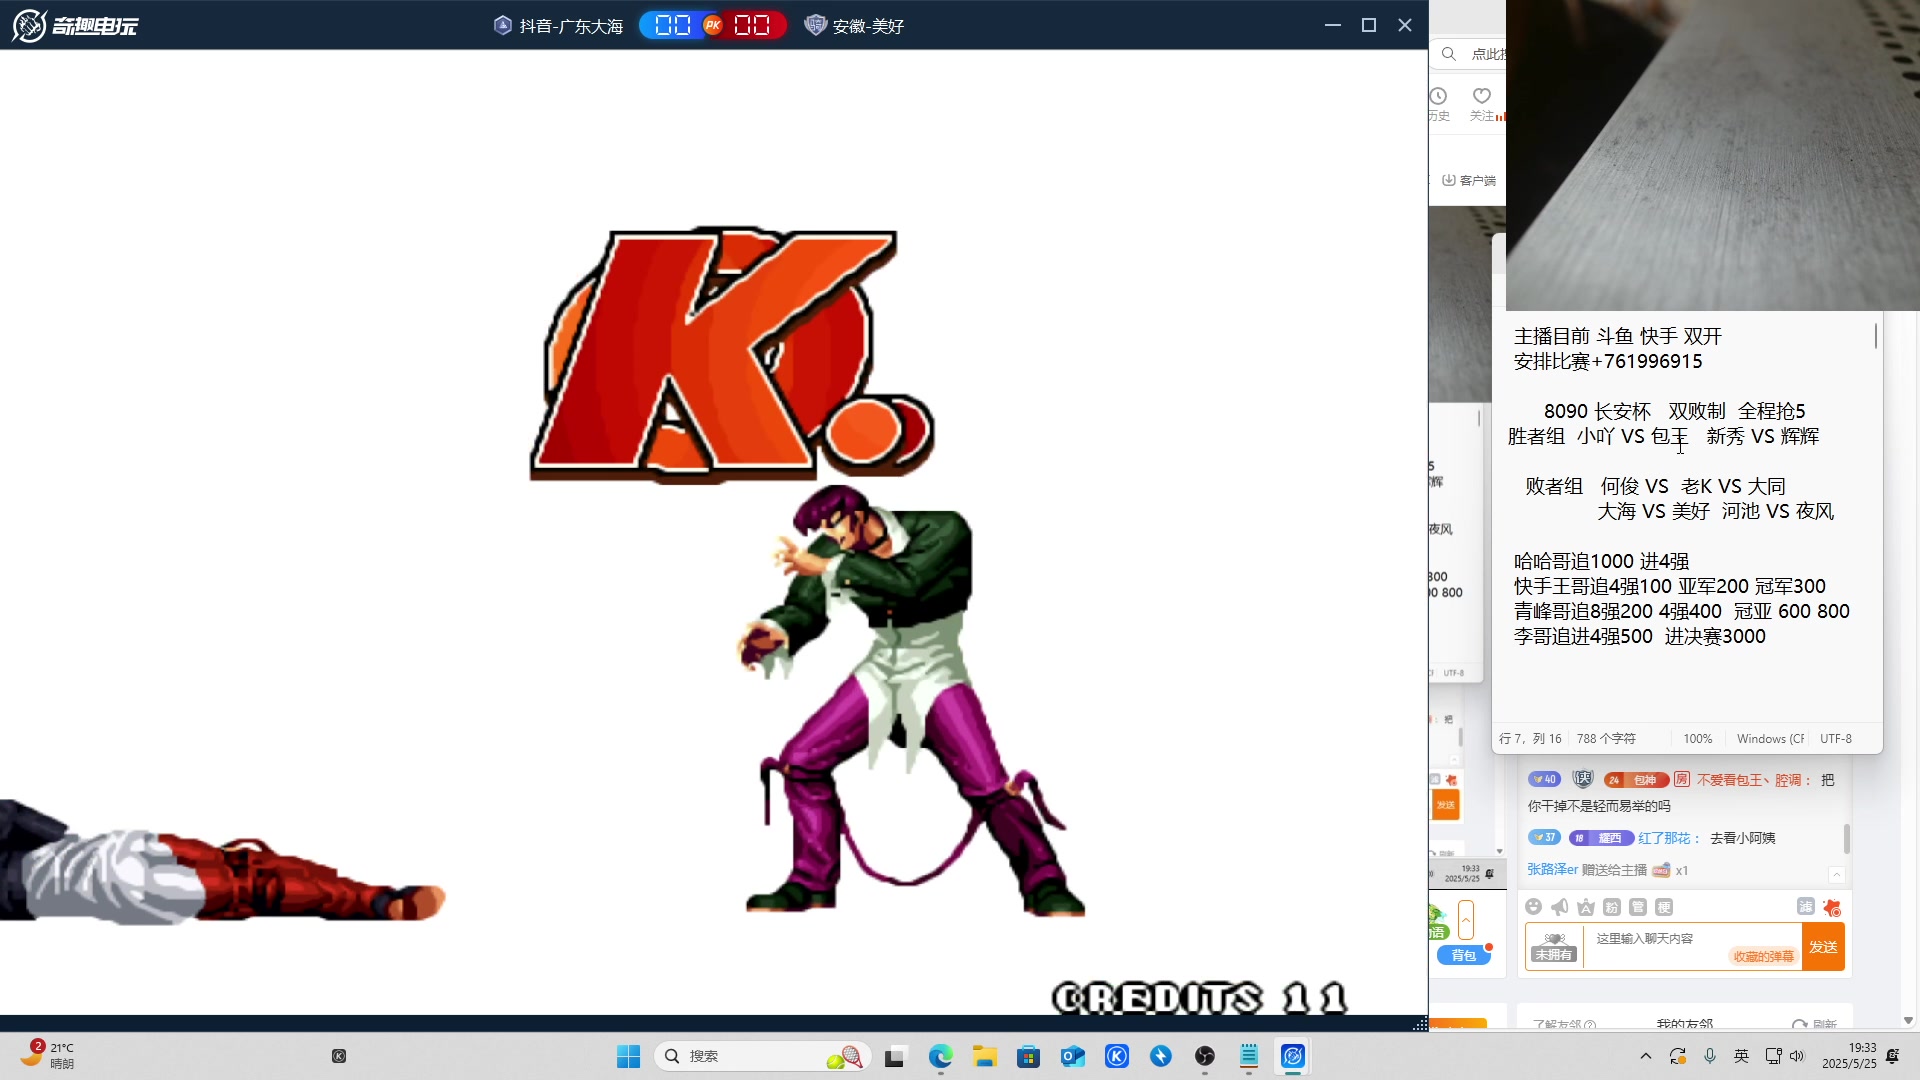Screen dimensions: 1920x1080
Task: Open the blue K app on taskbar
Action: point(1117,1056)
